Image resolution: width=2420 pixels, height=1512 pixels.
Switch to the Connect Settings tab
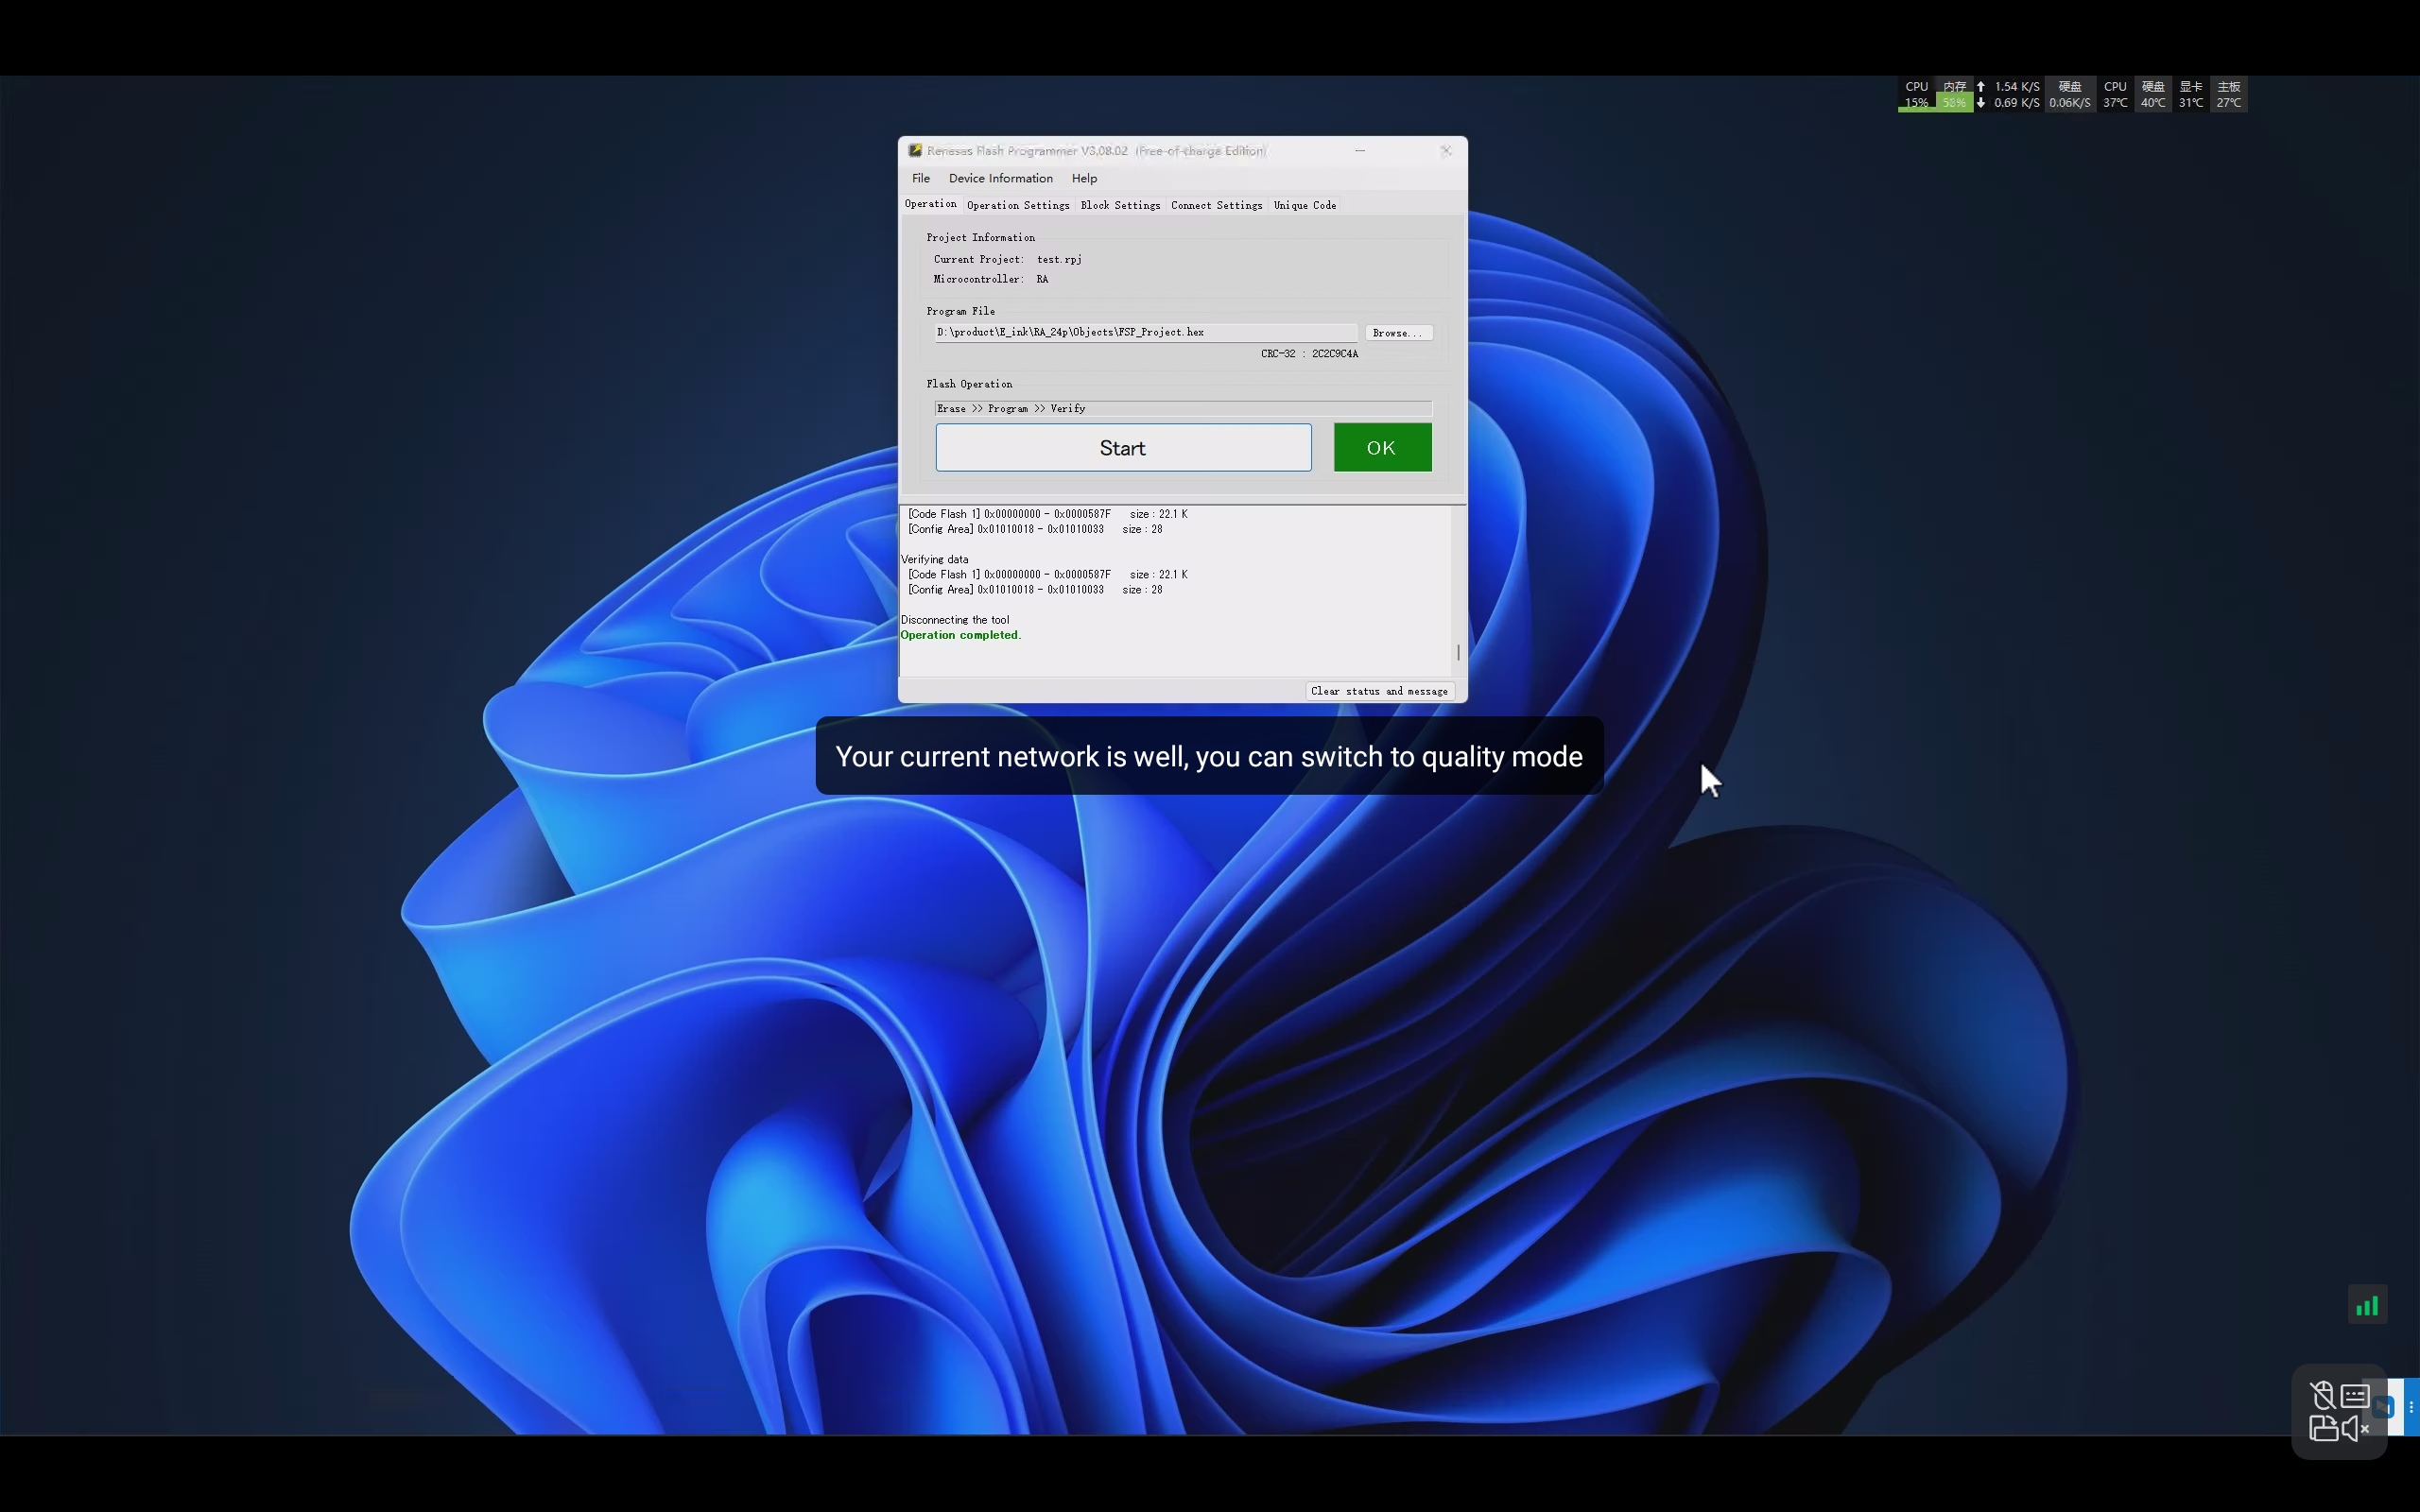(1216, 205)
